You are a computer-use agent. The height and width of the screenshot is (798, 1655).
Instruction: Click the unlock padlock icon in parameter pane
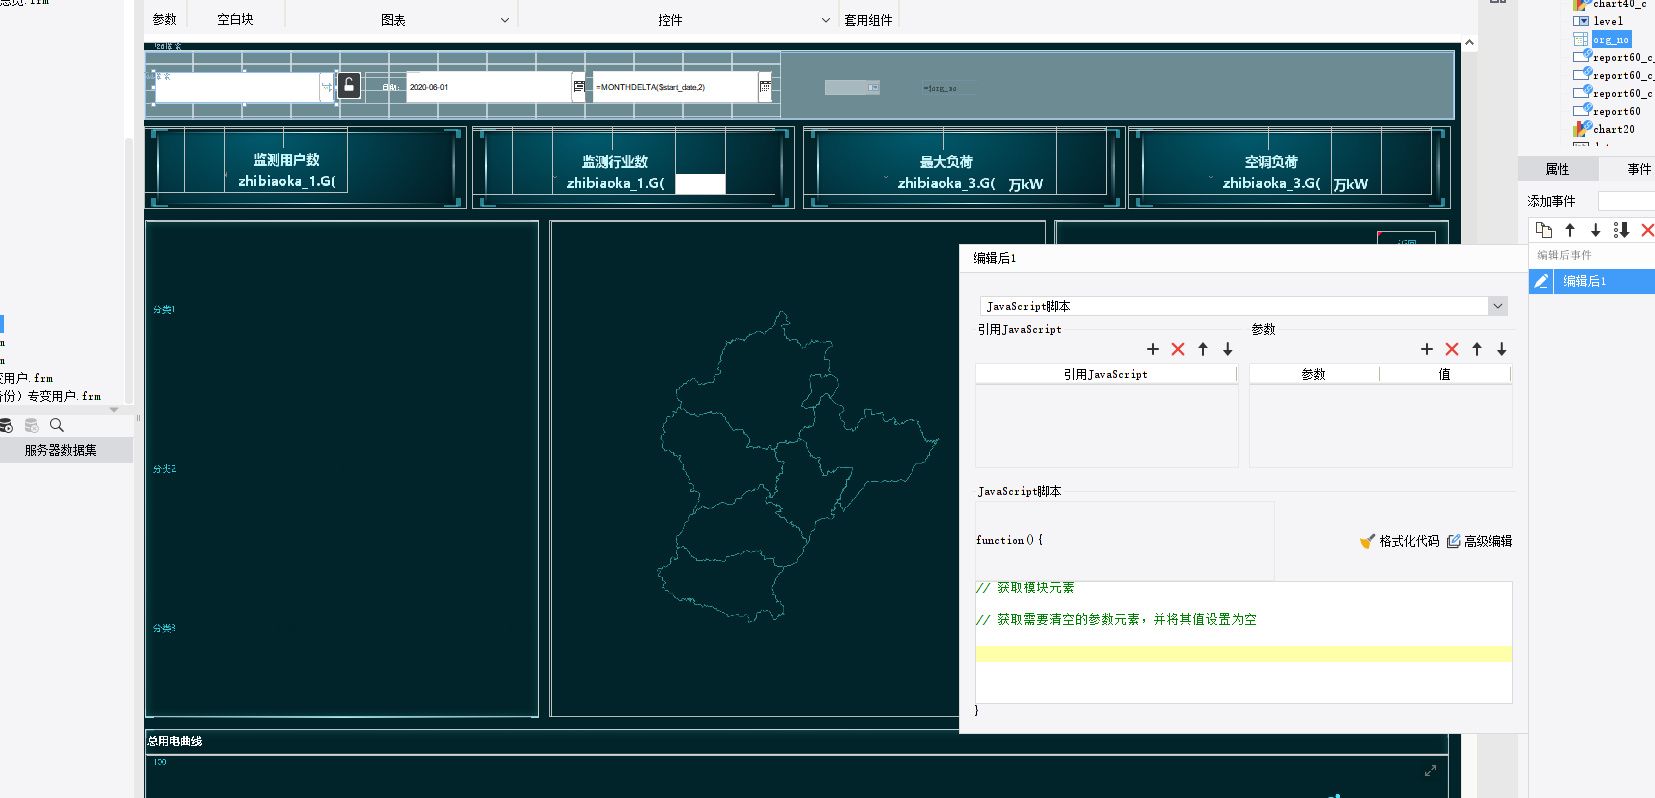pos(348,85)
